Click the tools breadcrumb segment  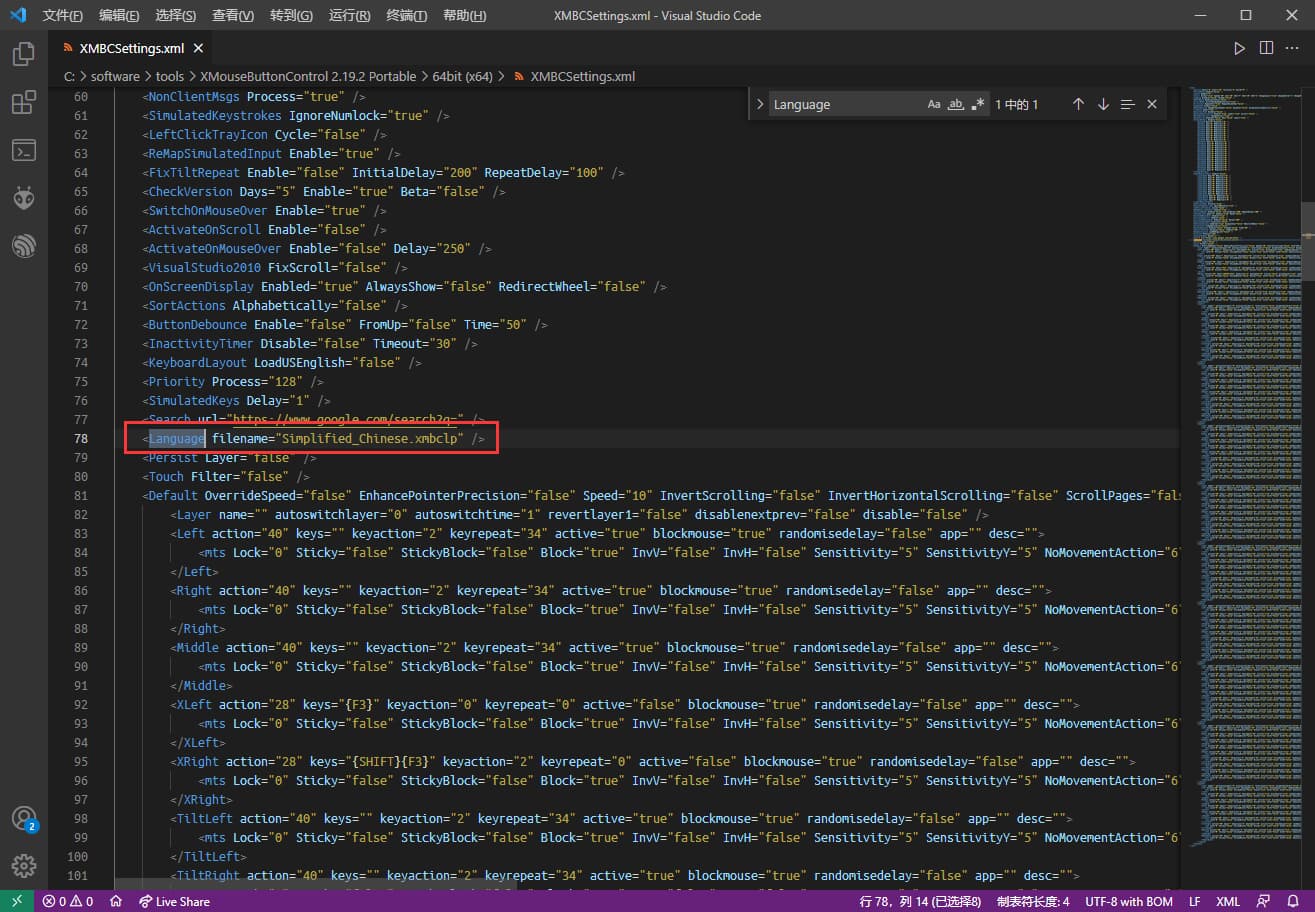tap(170, 76)
